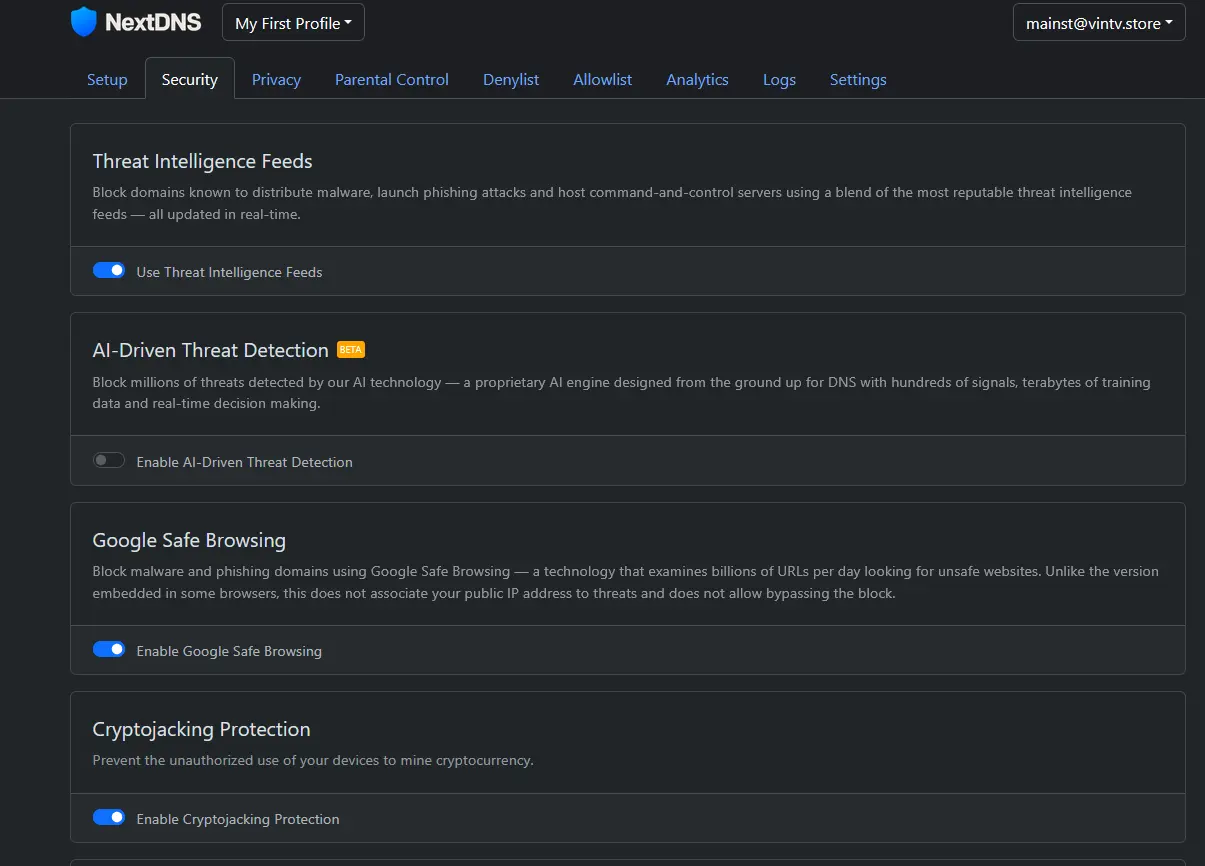This screenshot has width=1205, height=866.
Task: View the Analytics tab
Action: (697, 80)
